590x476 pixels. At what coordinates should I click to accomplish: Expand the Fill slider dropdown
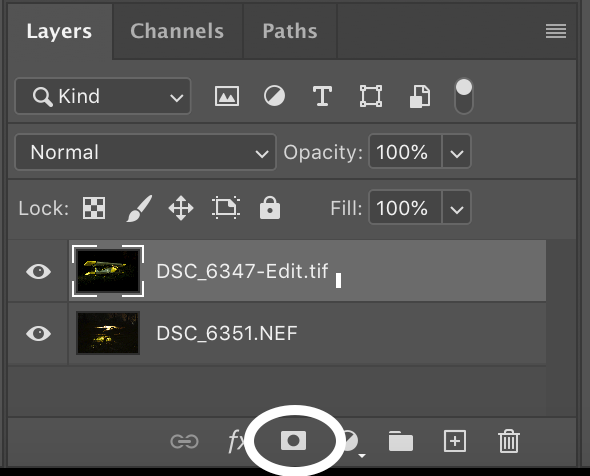pos(456,208)
